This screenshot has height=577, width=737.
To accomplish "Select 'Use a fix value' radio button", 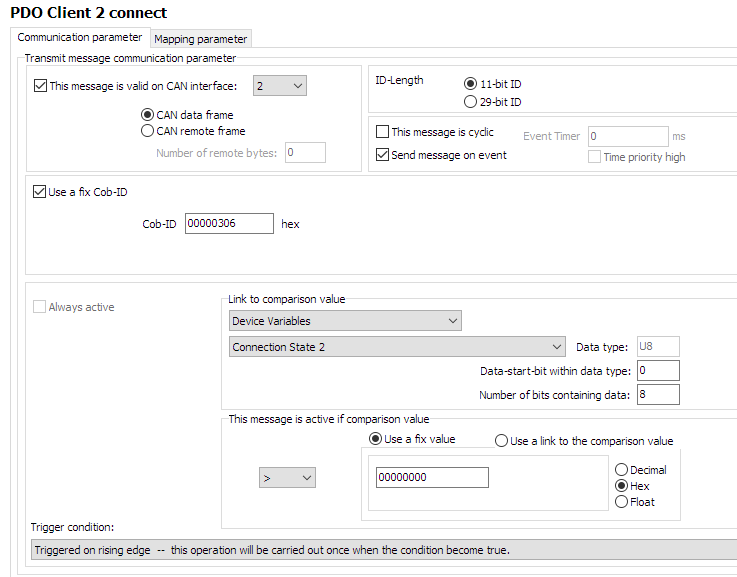I will (376, 440).
